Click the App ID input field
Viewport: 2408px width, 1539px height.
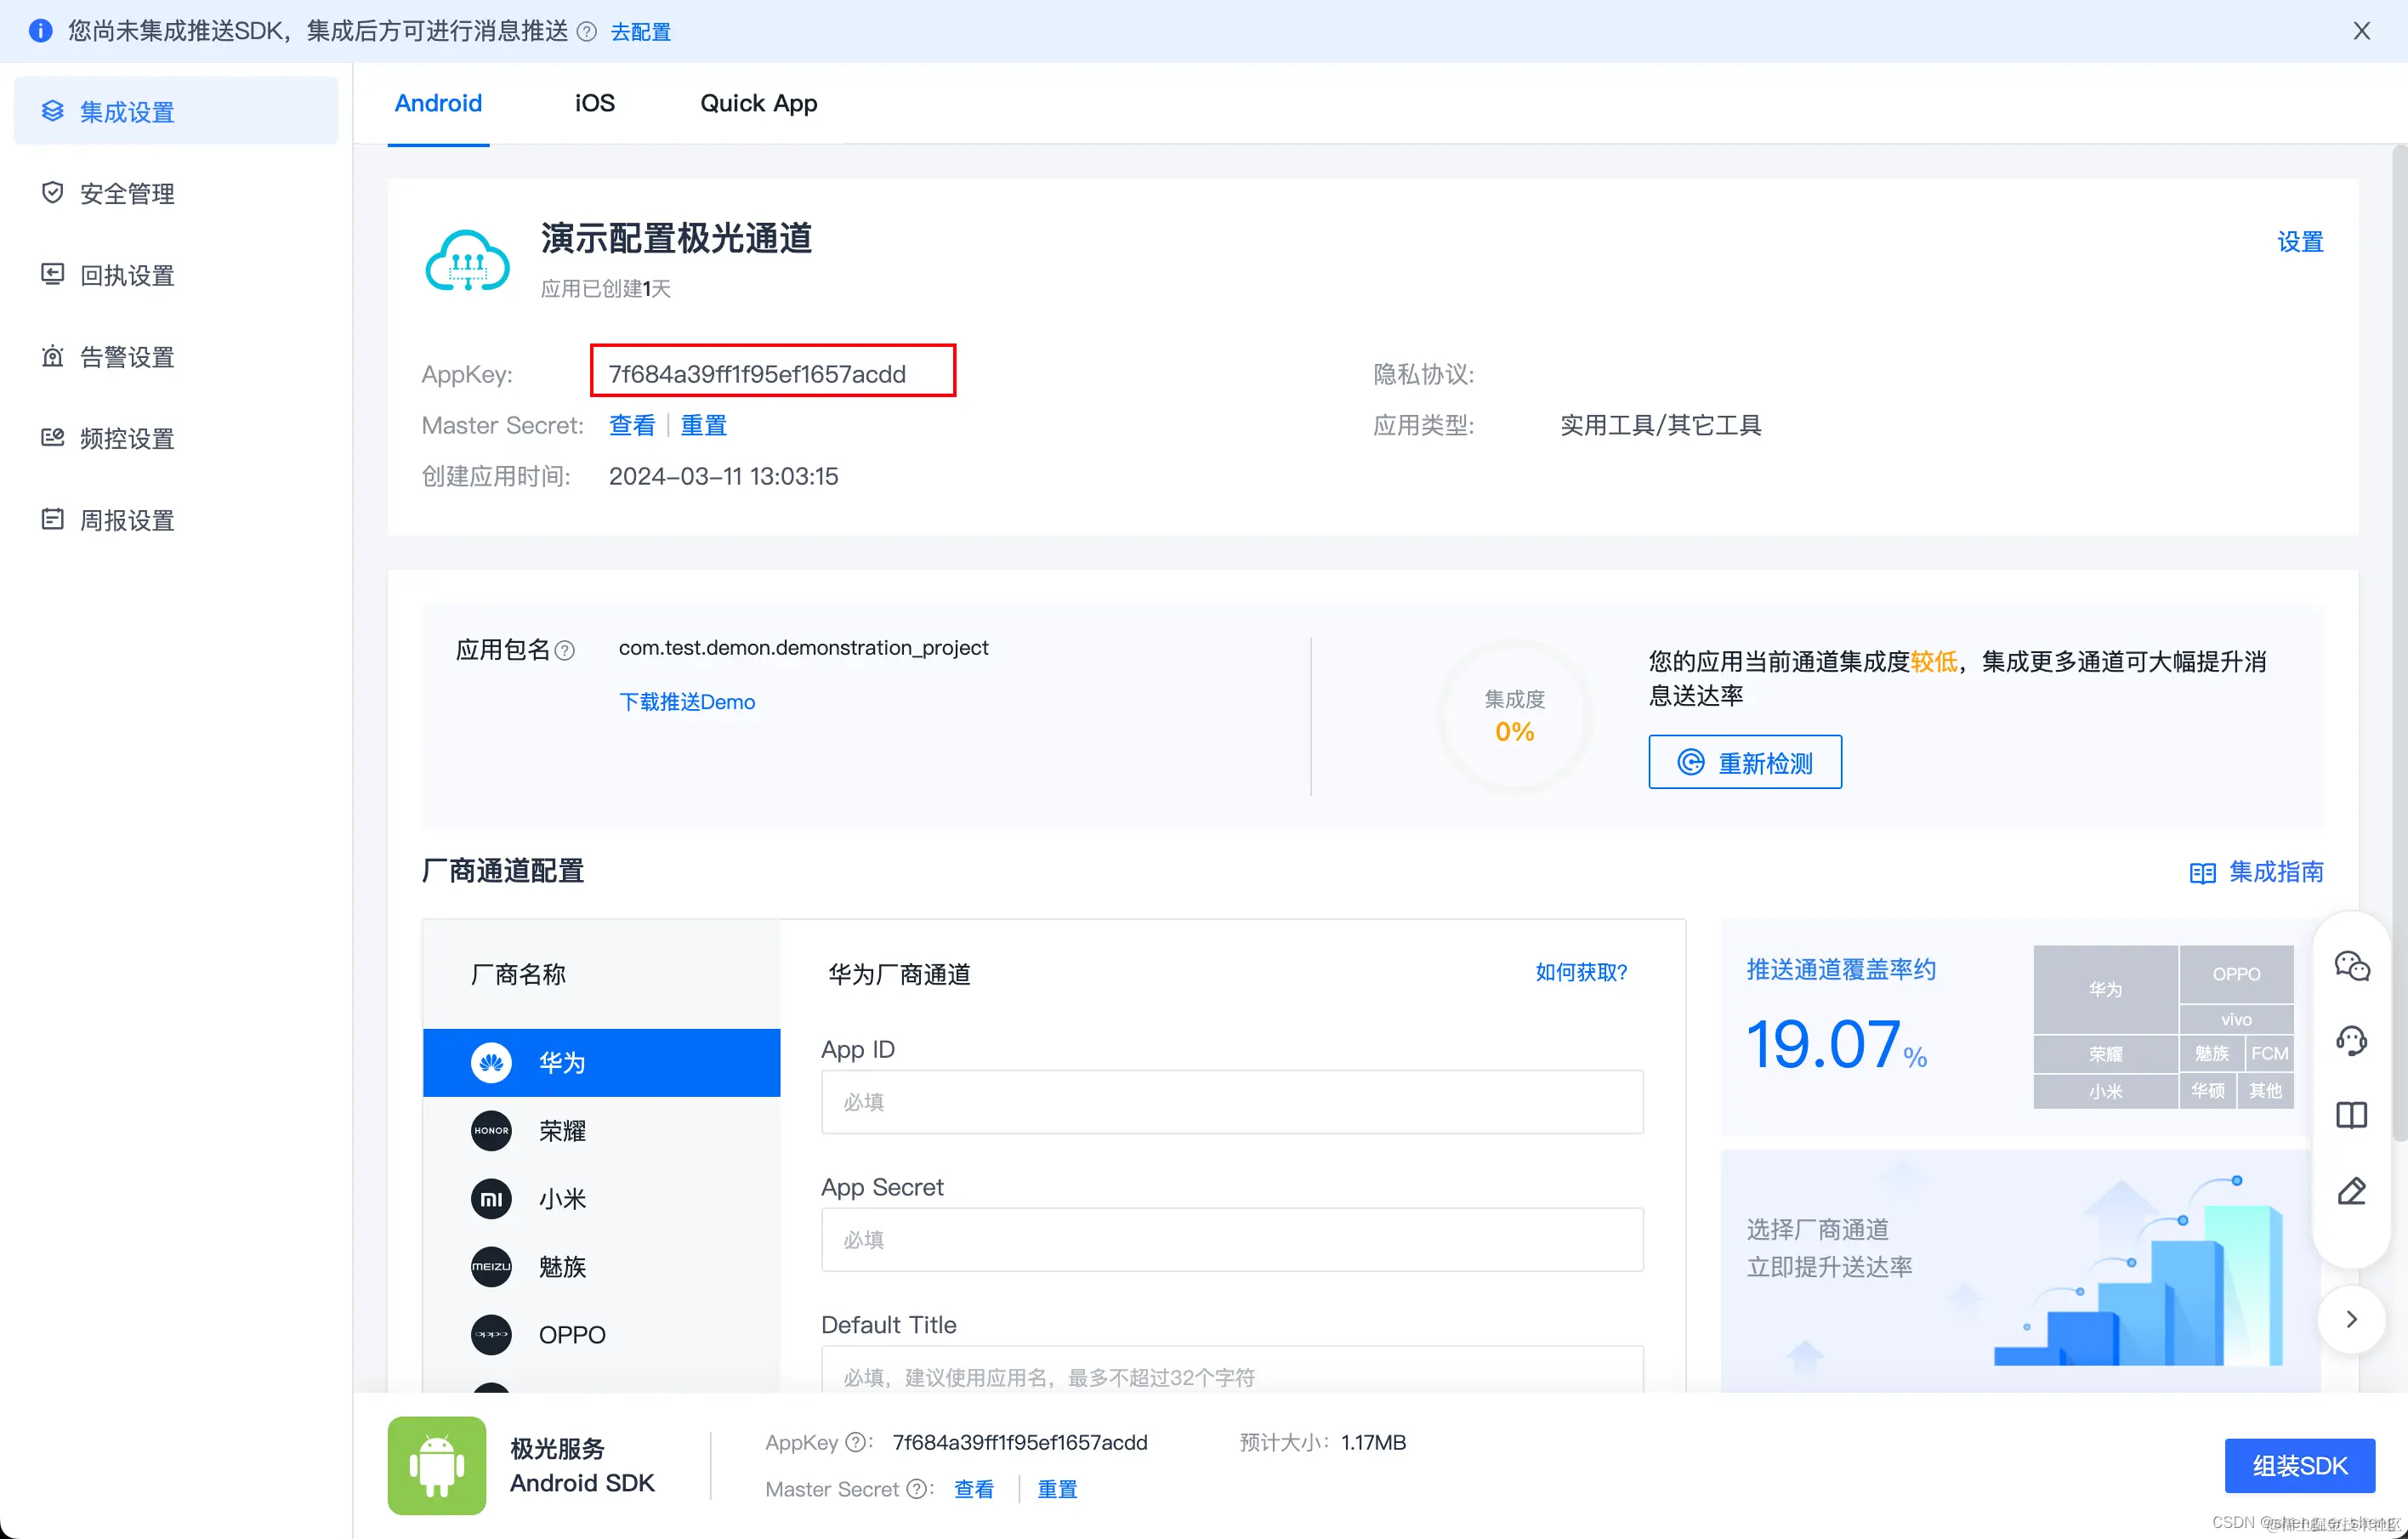[1231, 1102]
